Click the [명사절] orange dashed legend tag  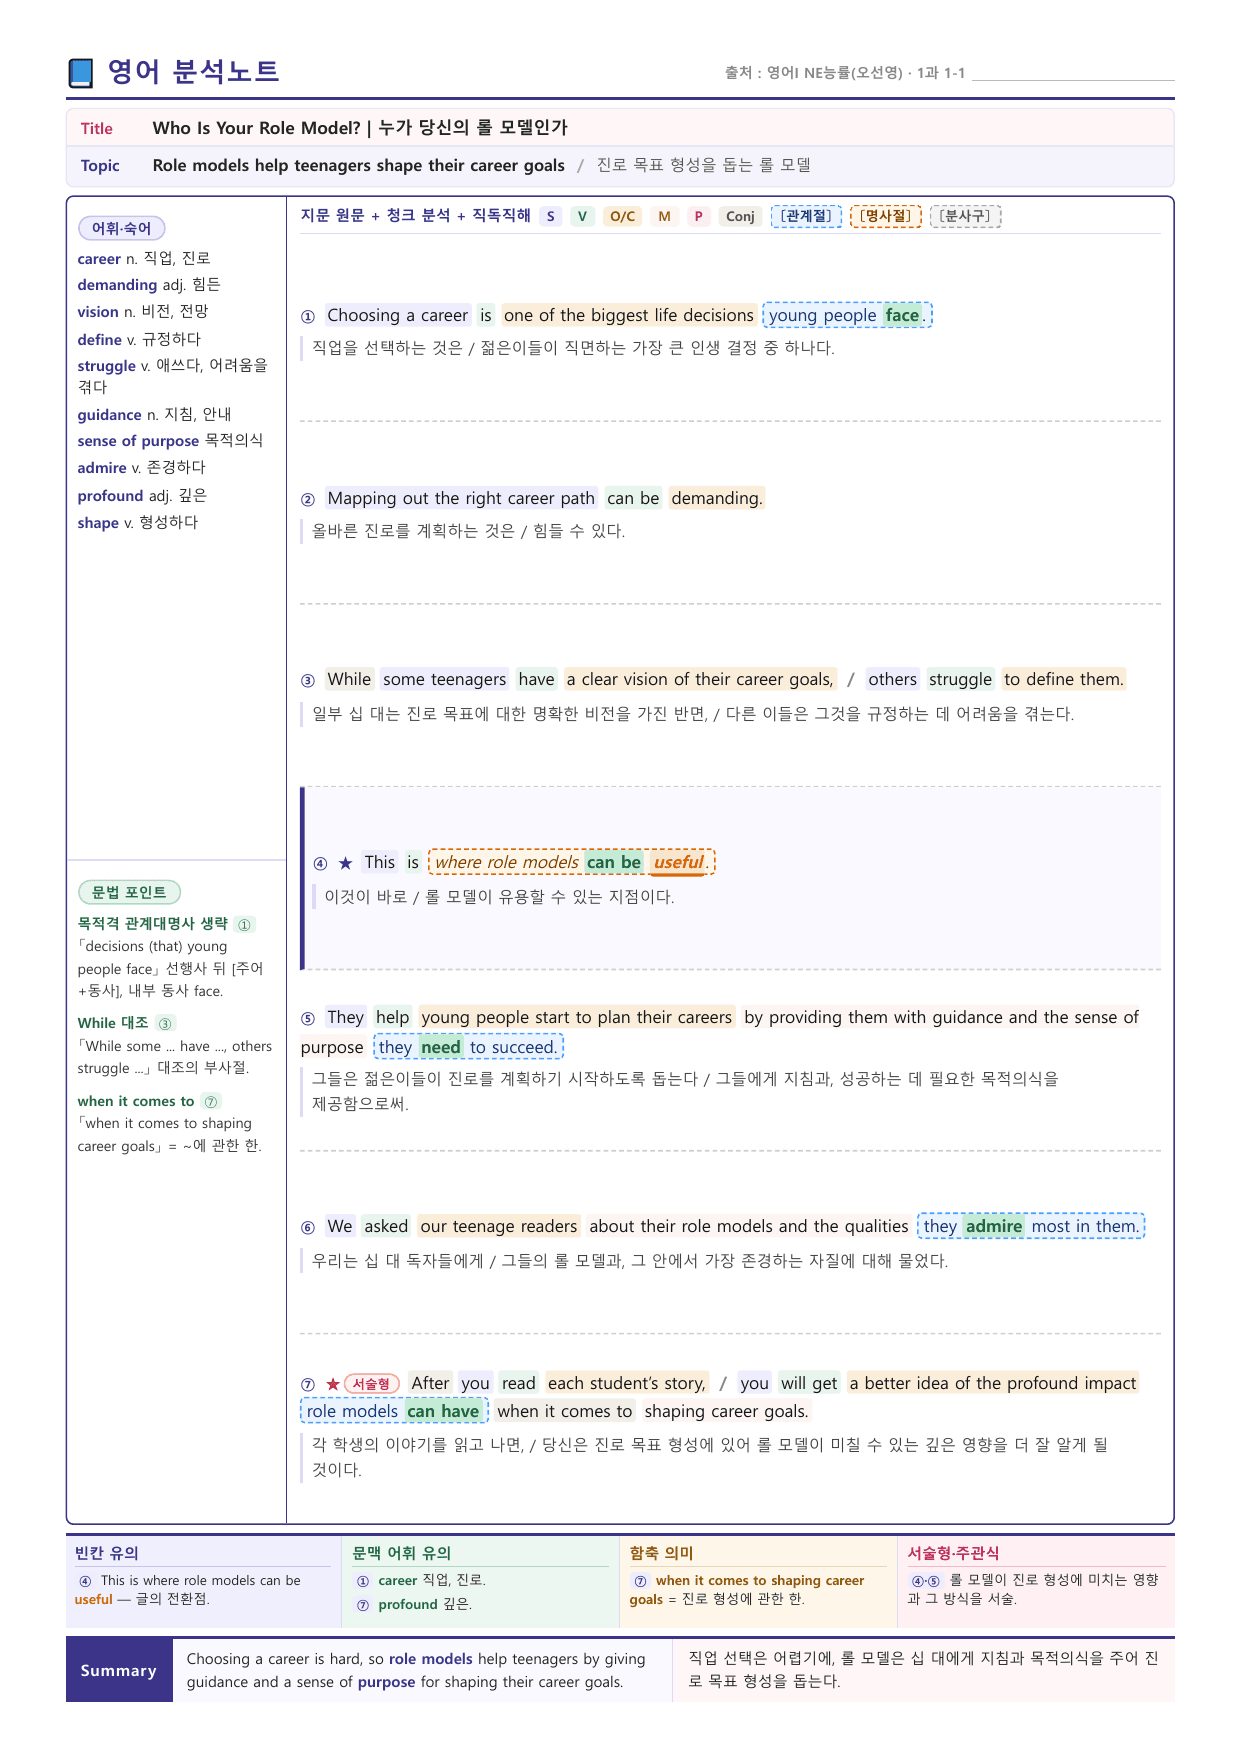pos(885,216)
